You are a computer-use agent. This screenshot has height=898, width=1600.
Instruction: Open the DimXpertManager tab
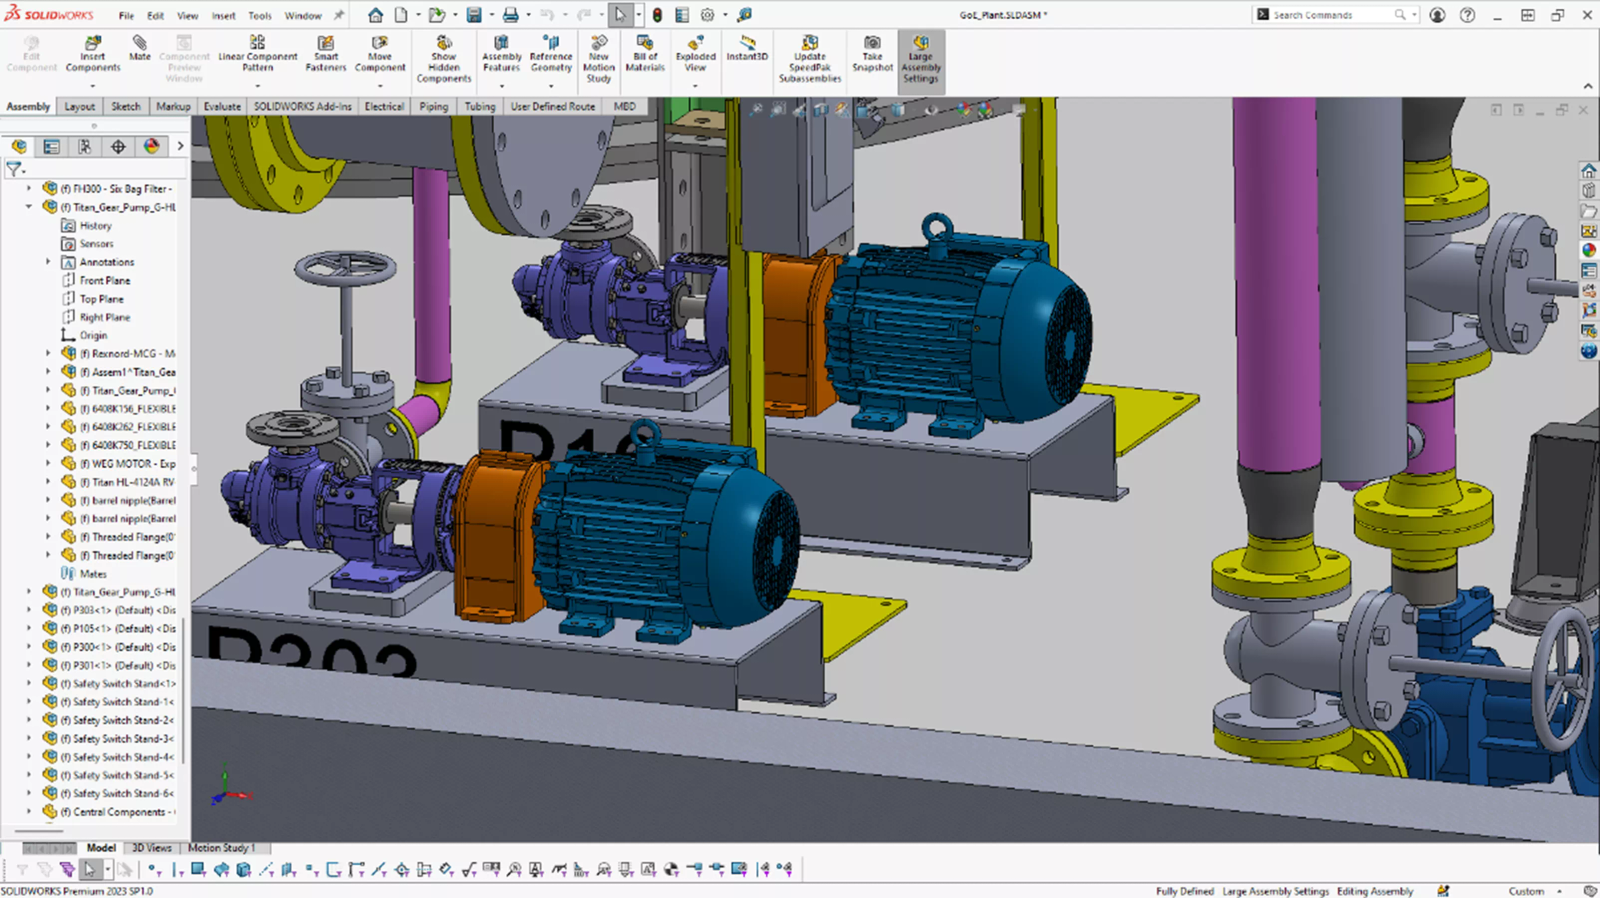(x=118, y=146)
